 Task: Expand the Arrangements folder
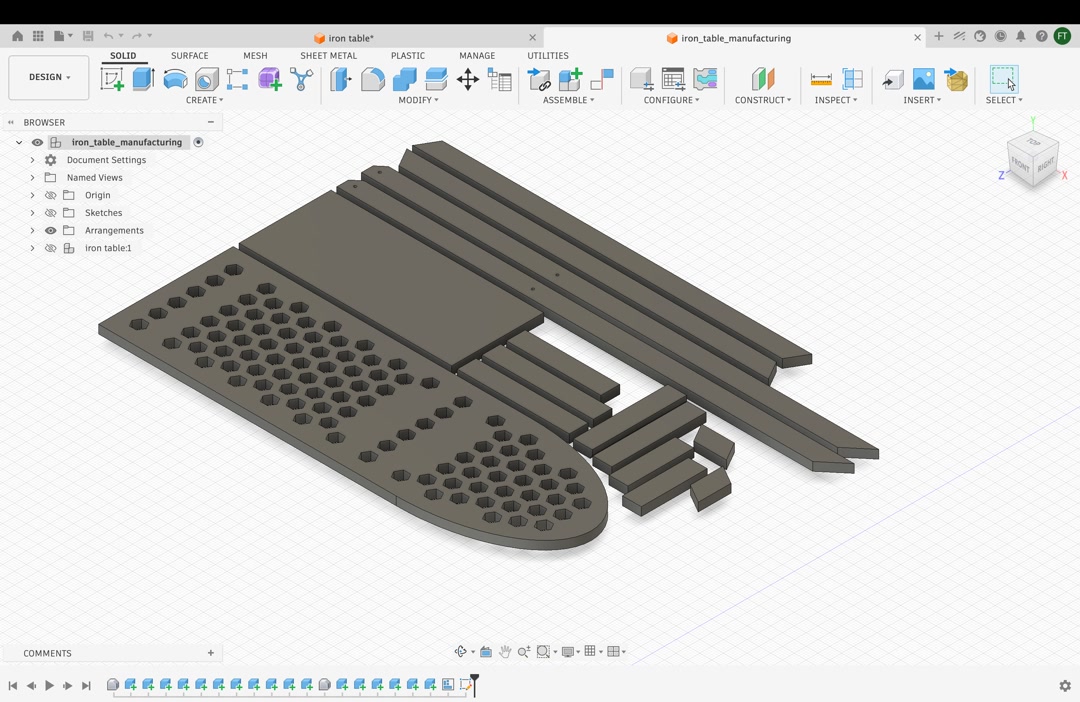click(x=32, y=230)
